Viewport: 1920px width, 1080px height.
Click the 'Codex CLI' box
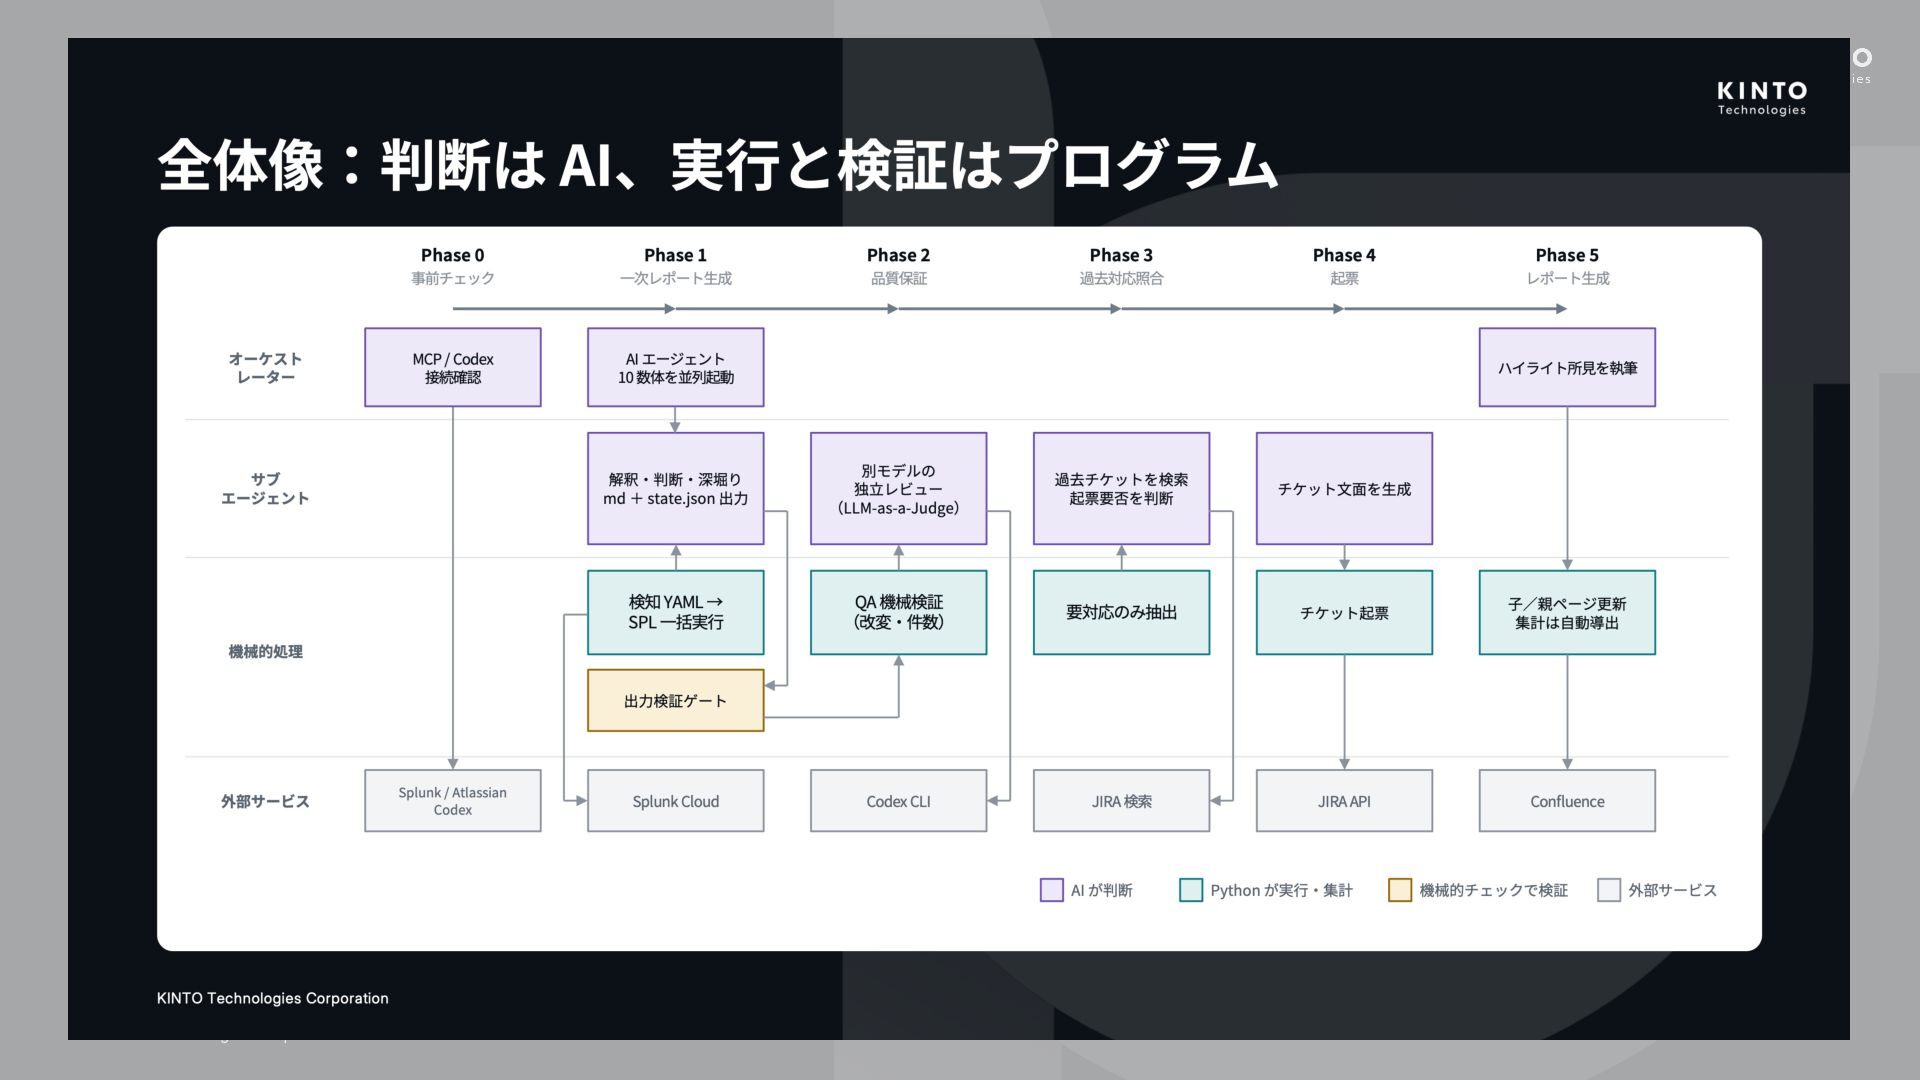pos(899,801)
